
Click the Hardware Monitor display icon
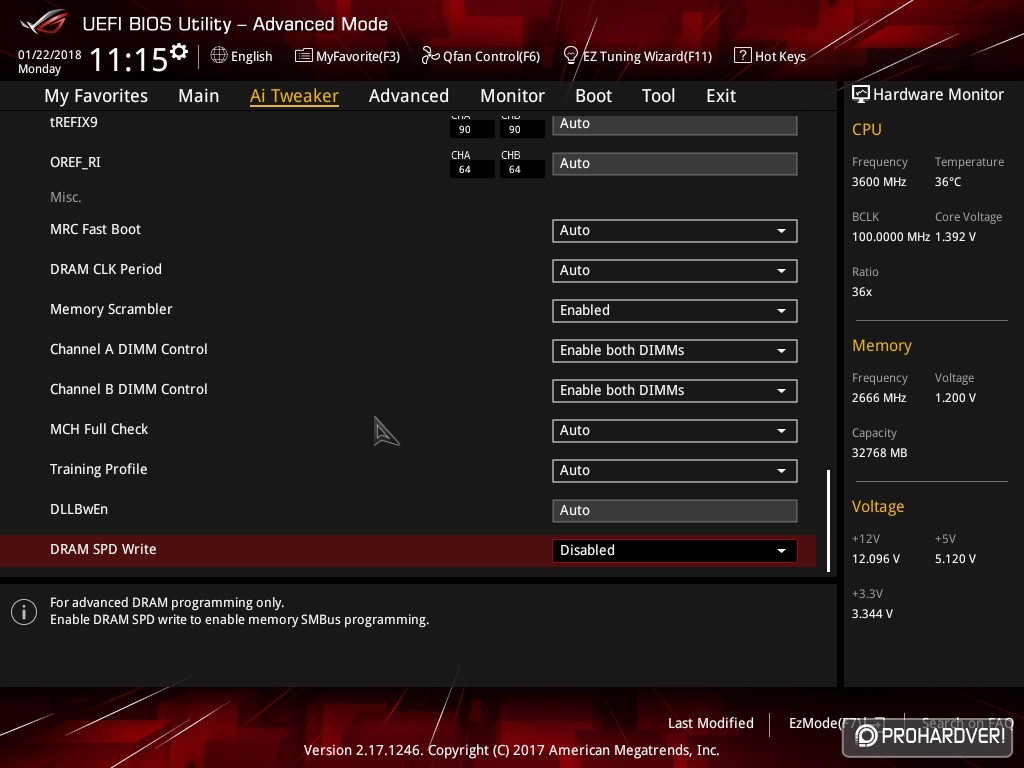pos(861,94)
